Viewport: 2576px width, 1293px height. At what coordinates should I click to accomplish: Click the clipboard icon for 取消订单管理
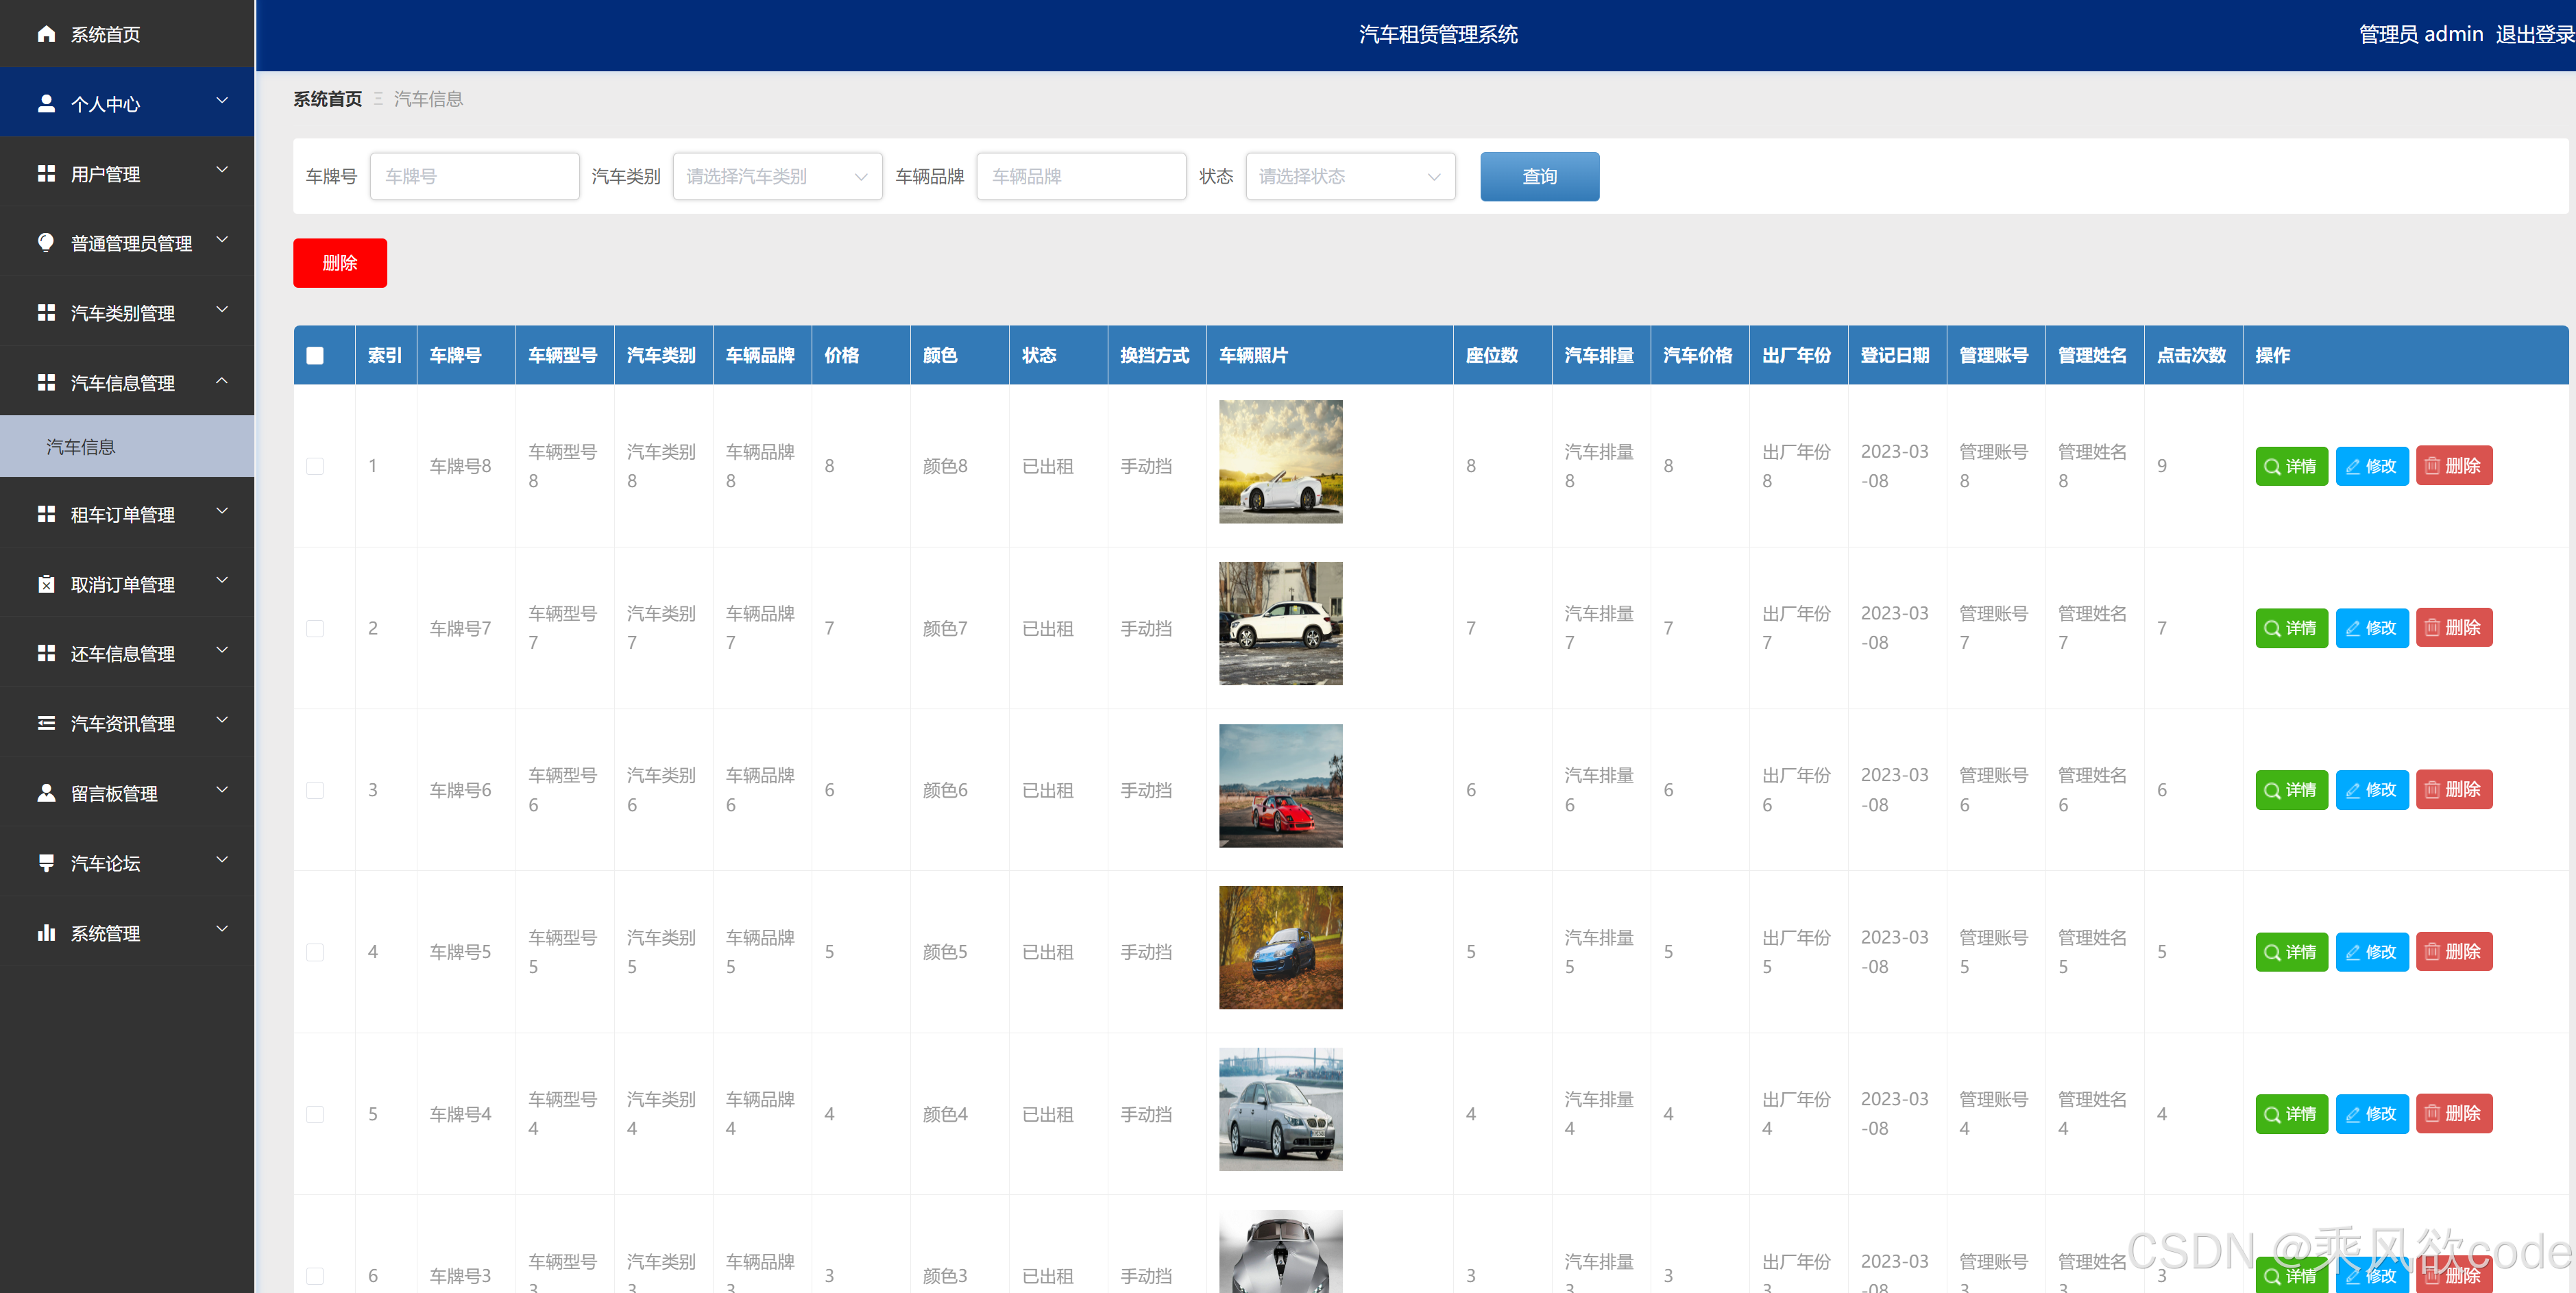(46, 584)
